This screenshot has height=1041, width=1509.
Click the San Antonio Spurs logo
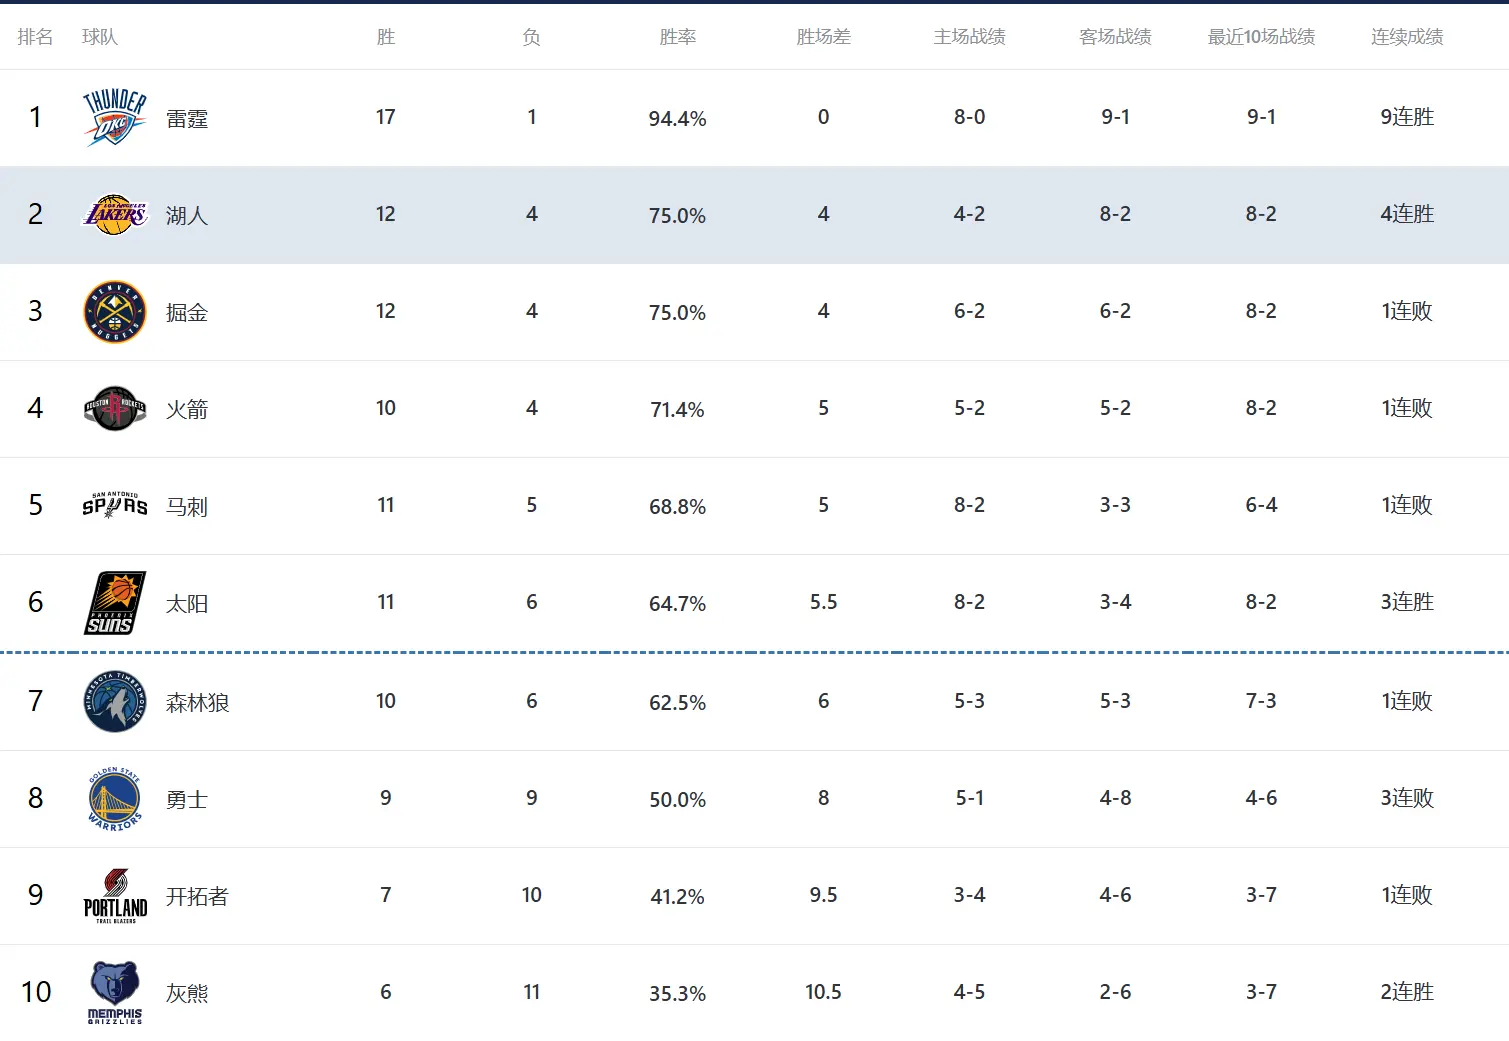[x=115, y=506]
